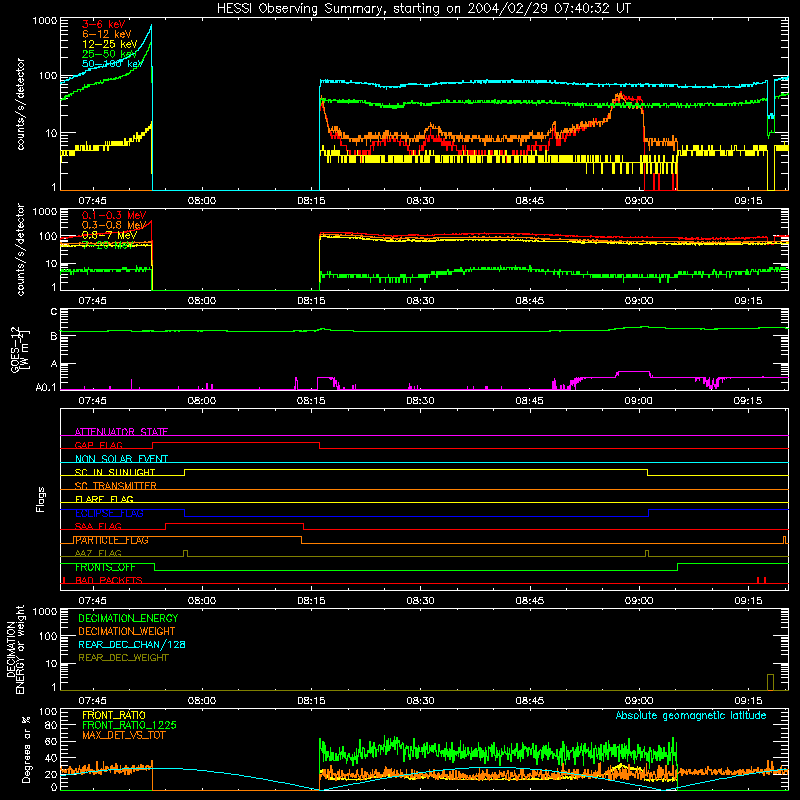Click the 0.8-7 MeV legend entry
The height and width of the screenshot is (800, 800).
pos(110,235)
